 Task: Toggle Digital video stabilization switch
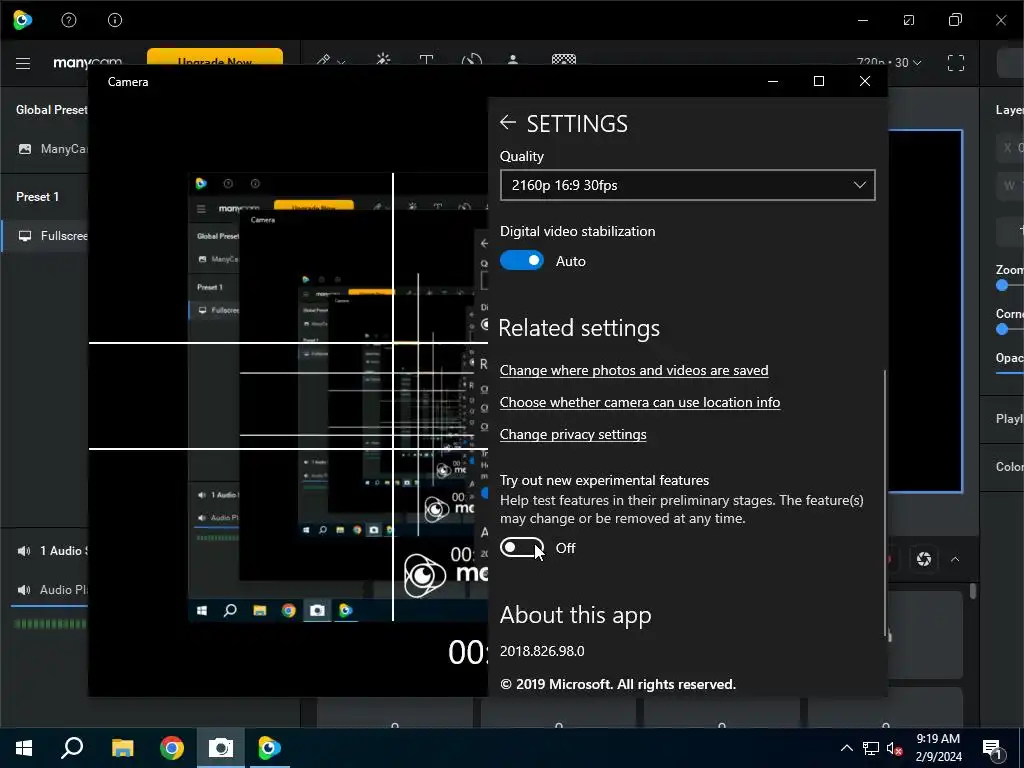[x=522, y=261]
